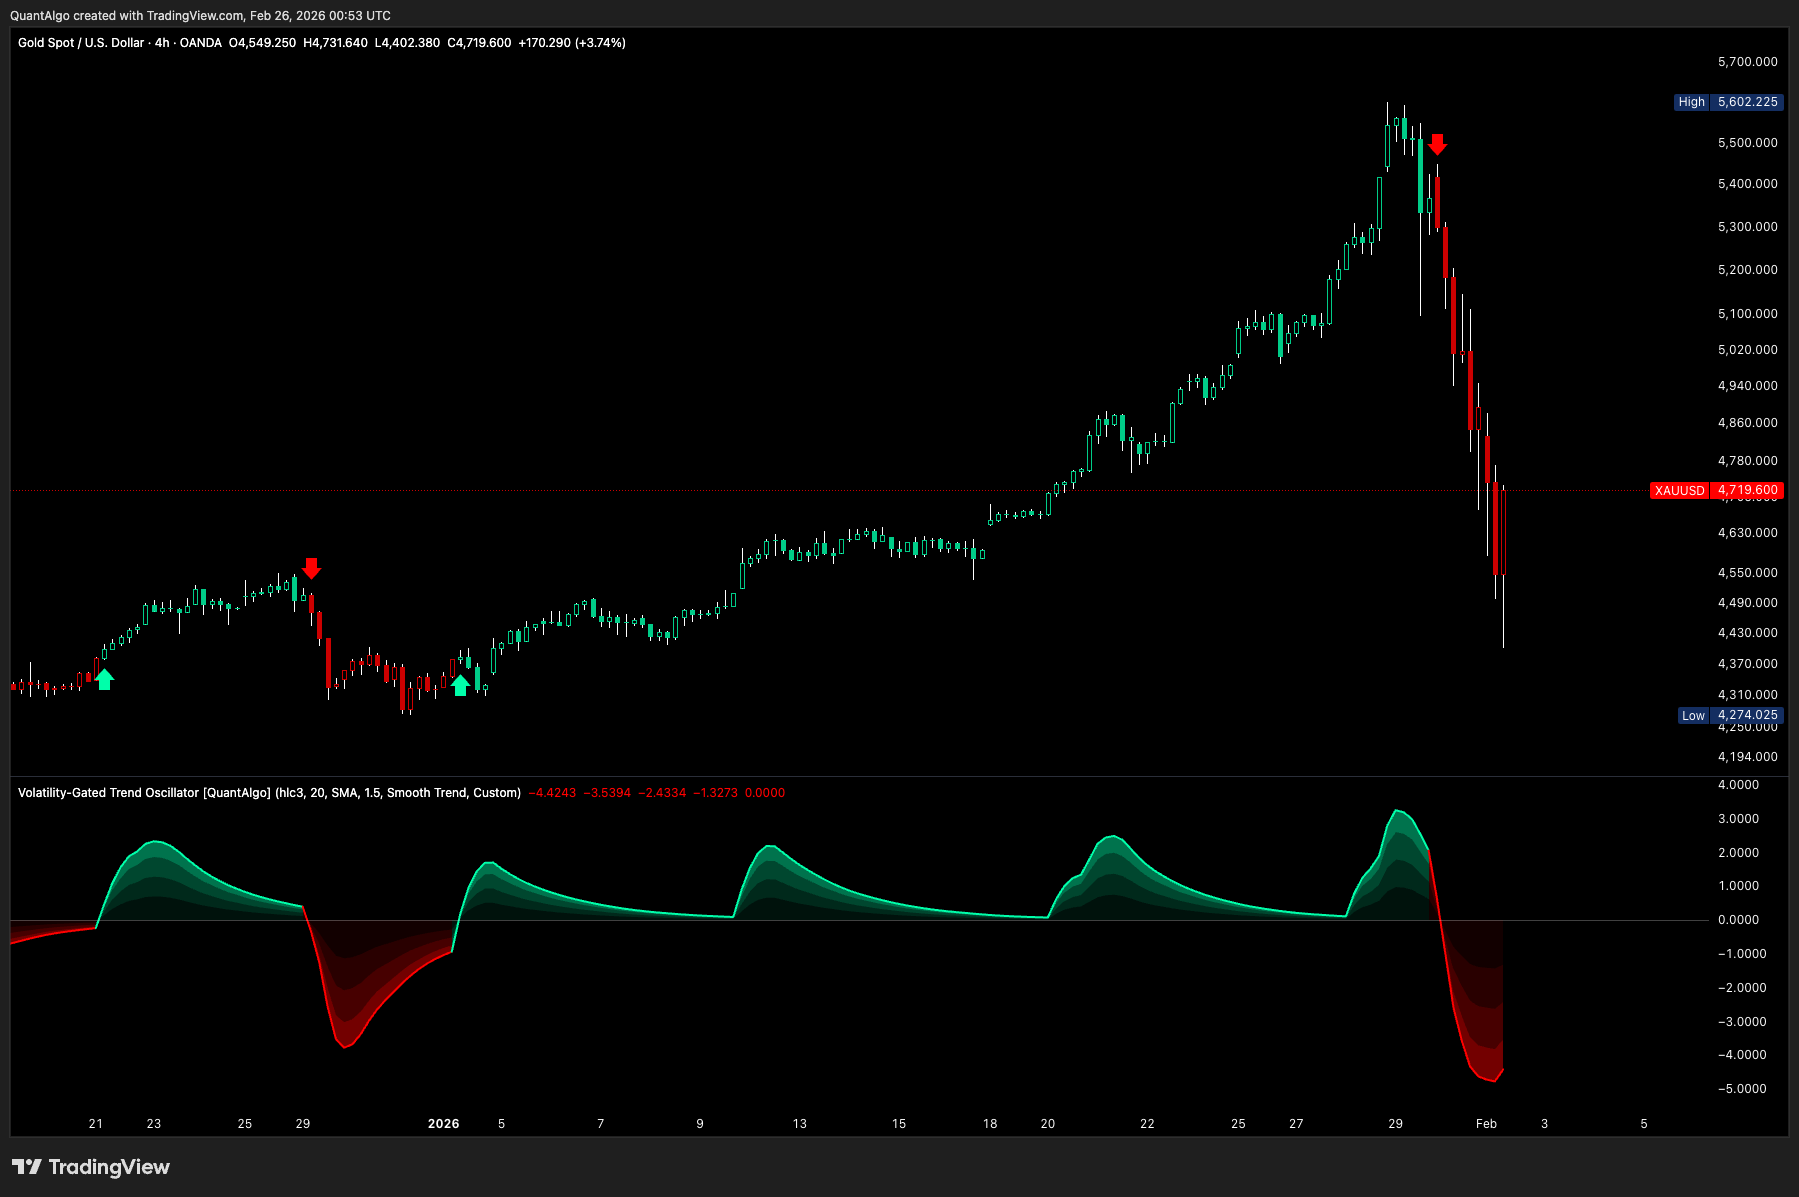Click the 3 date label after Feb

pos(1544,1124)
